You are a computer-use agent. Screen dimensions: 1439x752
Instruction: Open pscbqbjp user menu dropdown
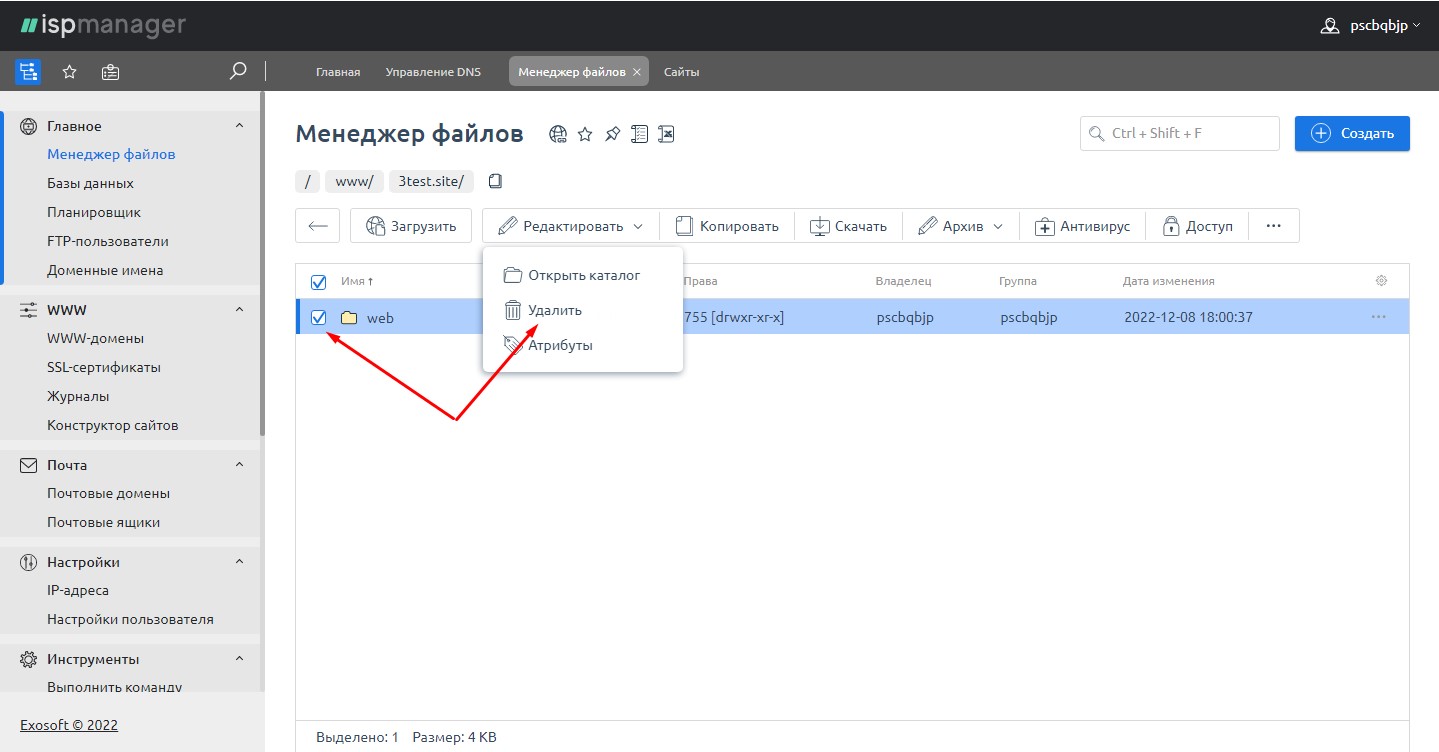pos(1384,26)
